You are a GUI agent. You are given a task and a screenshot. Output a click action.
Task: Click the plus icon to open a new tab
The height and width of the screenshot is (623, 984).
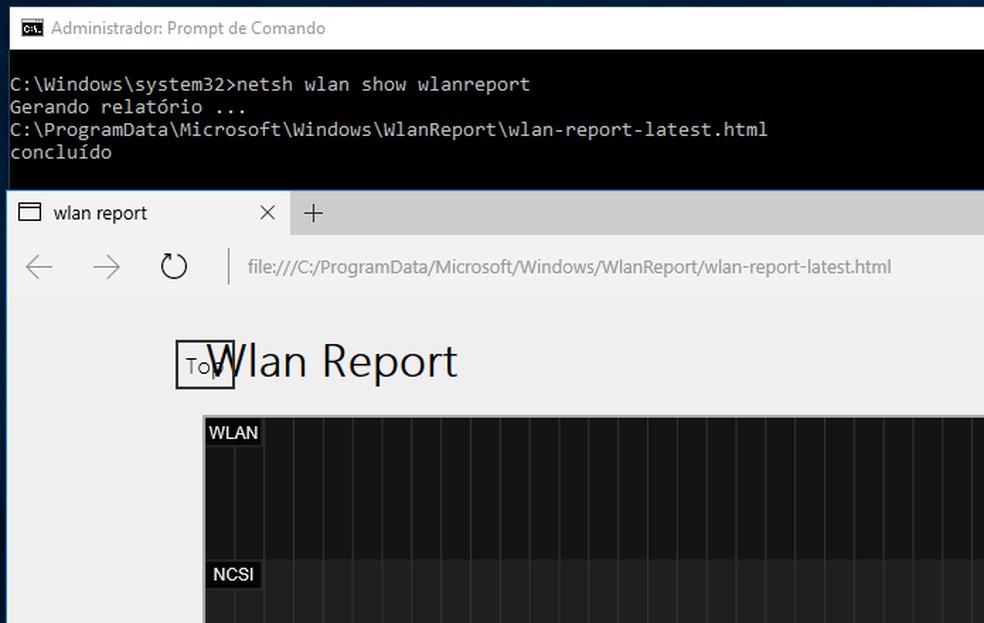click(314, 213)
